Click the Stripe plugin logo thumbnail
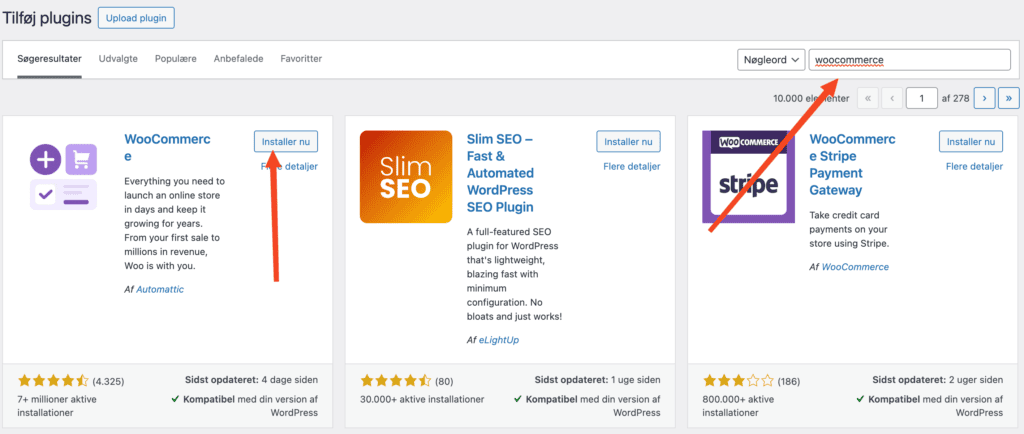1024x434 pixels. 748,177
